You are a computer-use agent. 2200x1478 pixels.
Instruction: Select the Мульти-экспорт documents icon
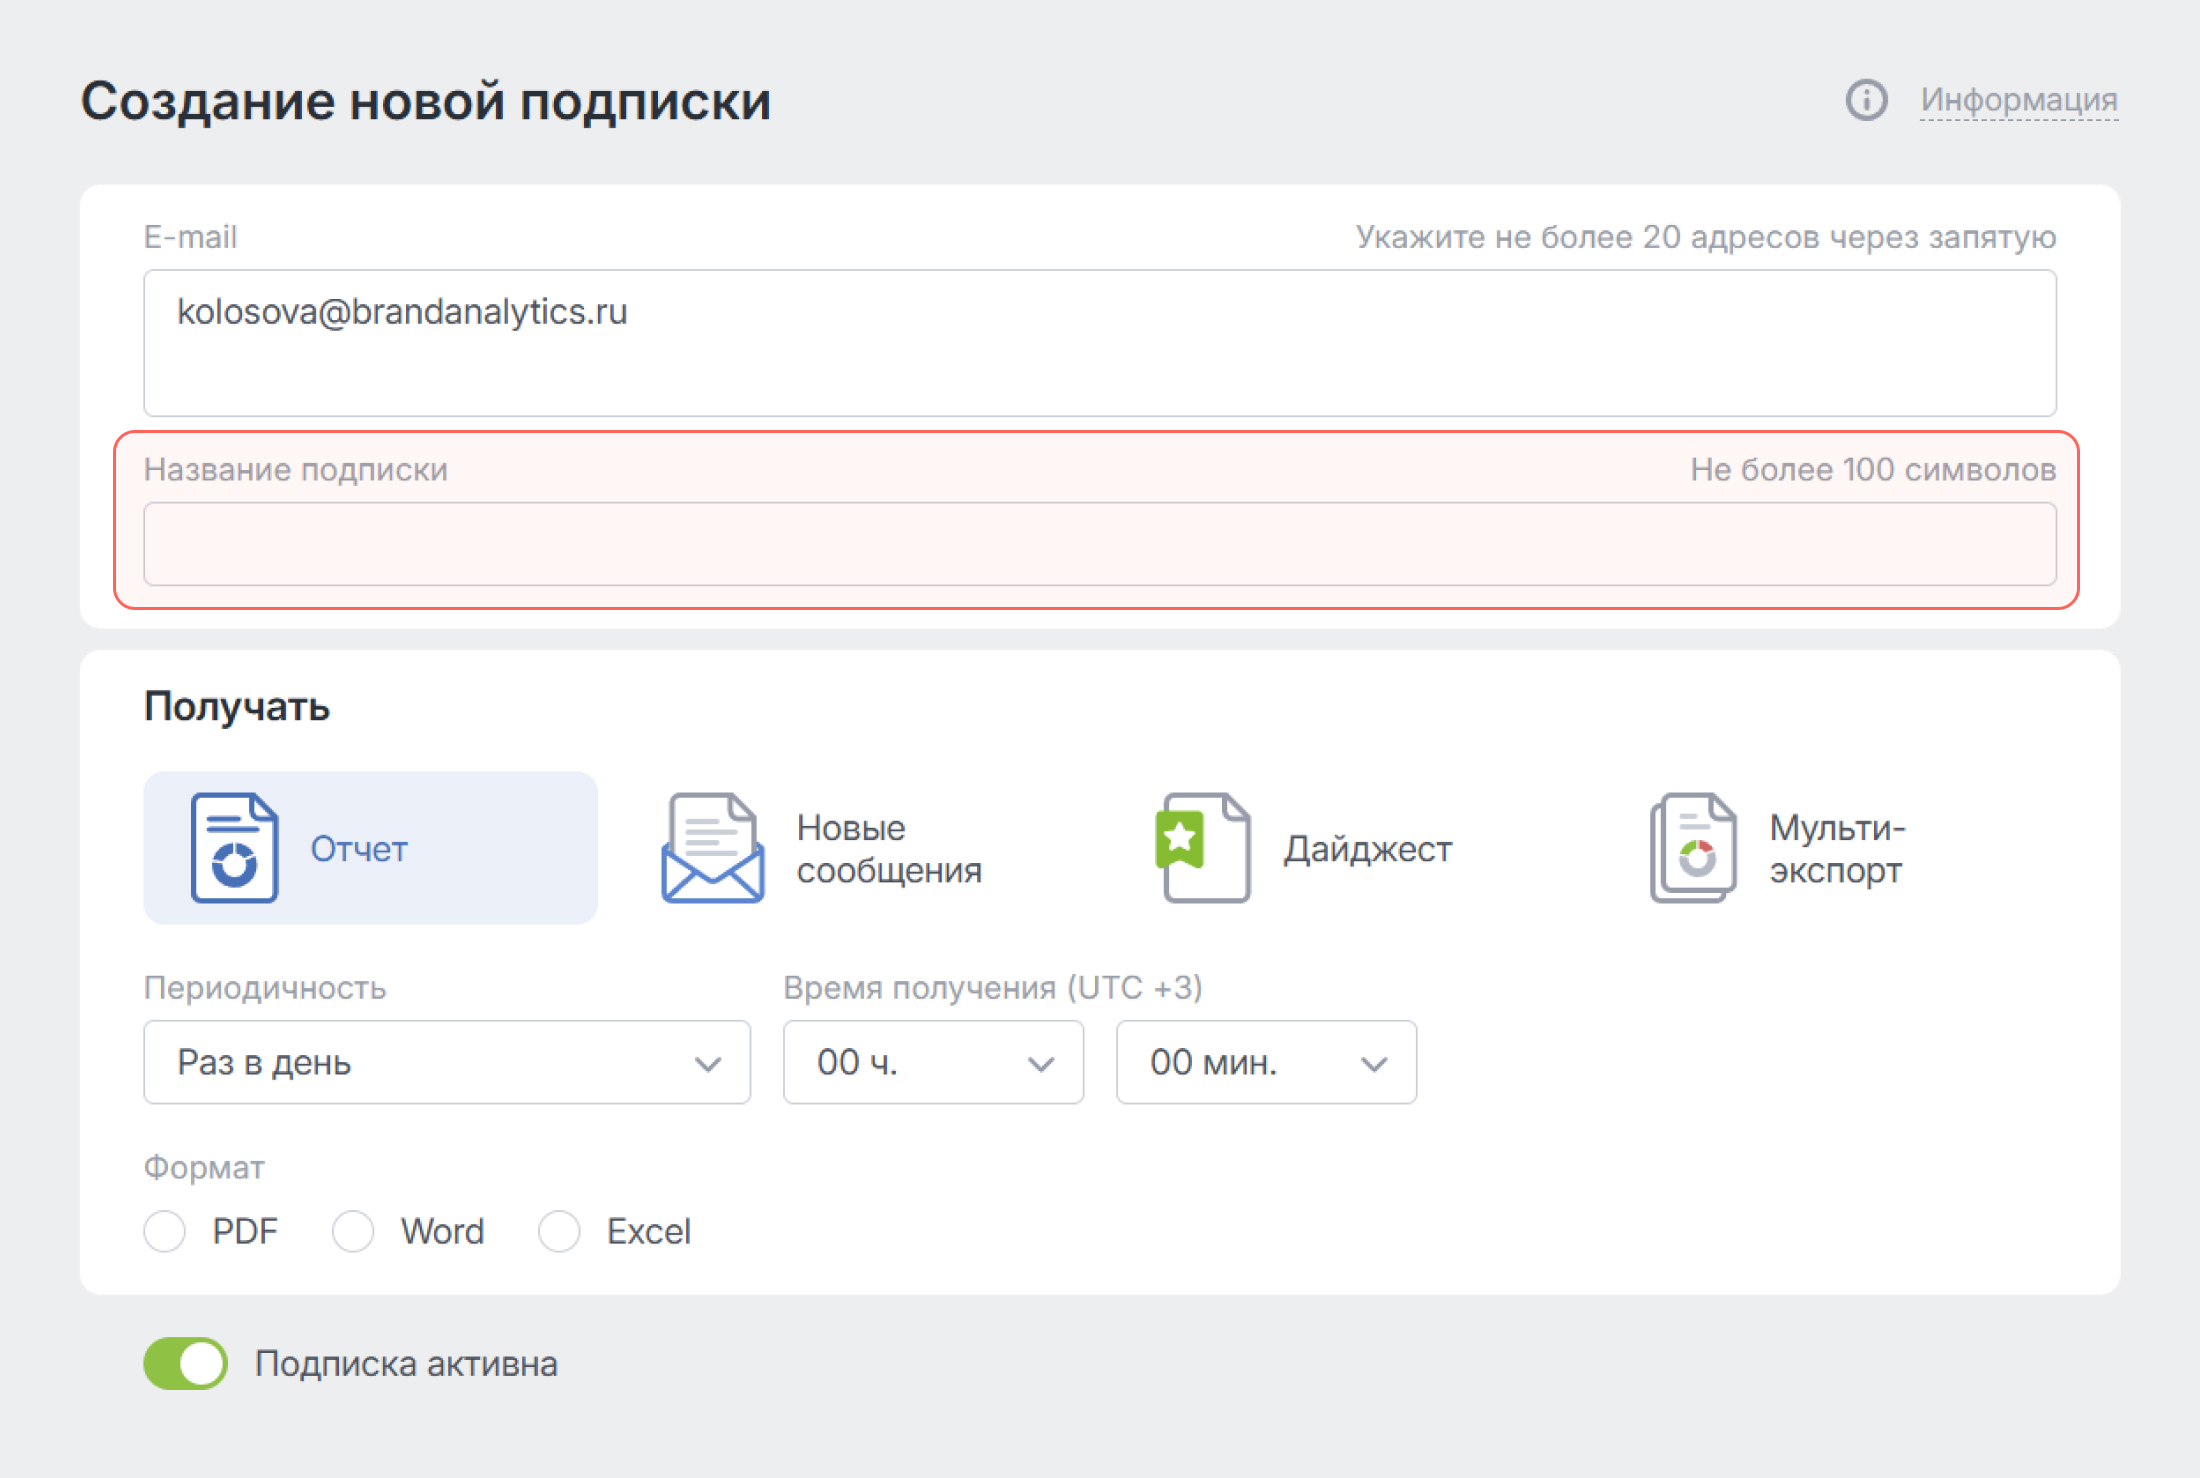tap(1693, 848)
